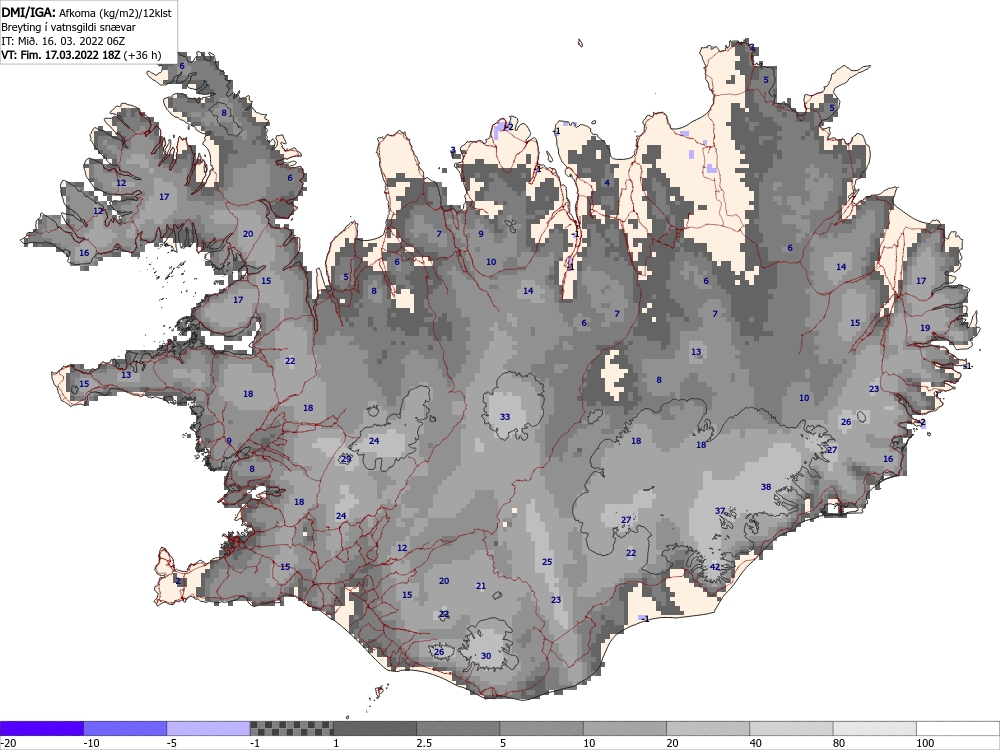Click the white swatch above 100
This screenshot has height=750, width=1000.
click(x=958, y=728)
